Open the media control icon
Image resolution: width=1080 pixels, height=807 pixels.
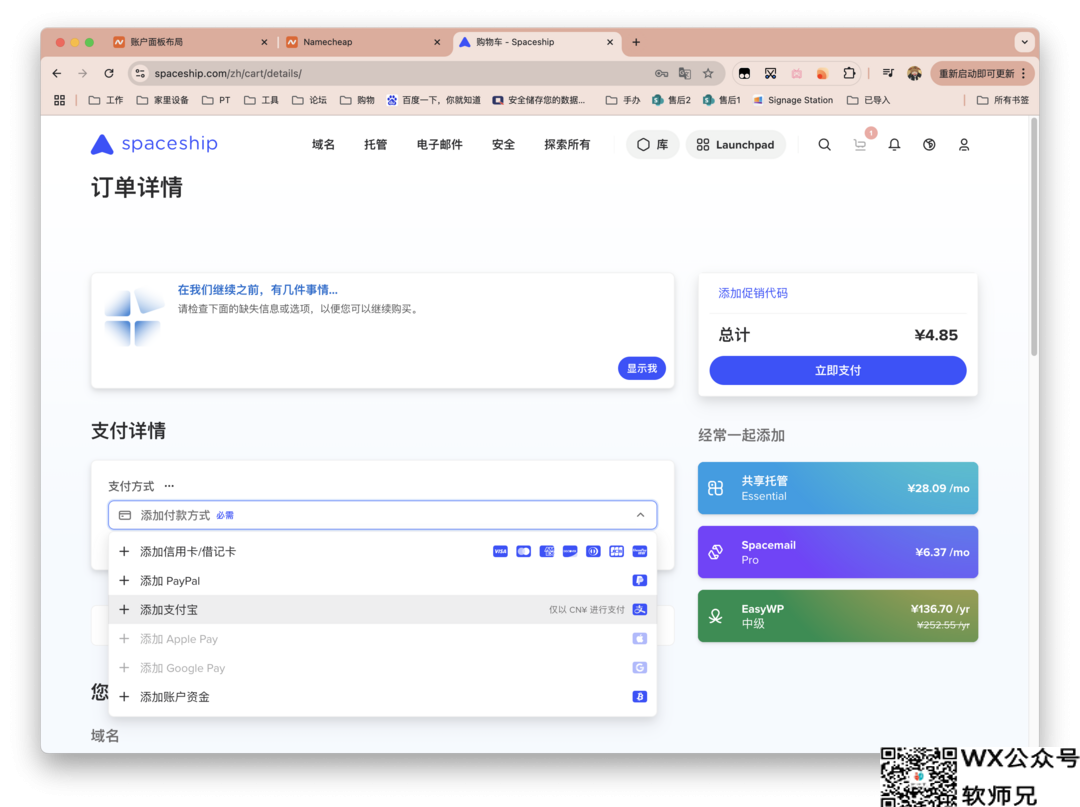(x=888, y=73)
